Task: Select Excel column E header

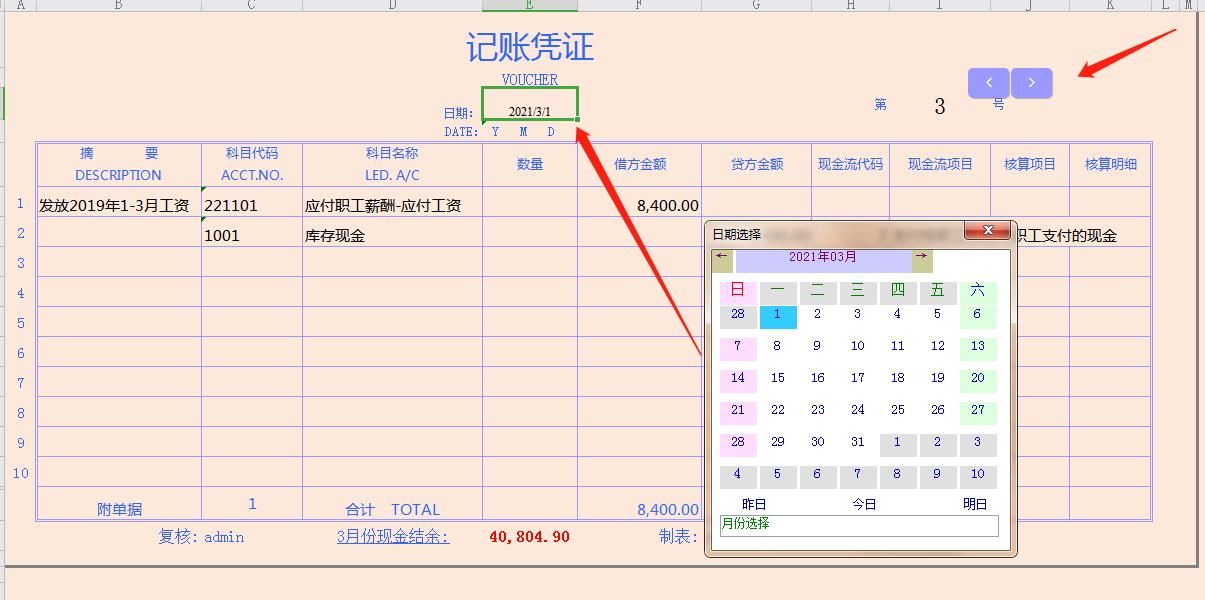Action: 529,5
